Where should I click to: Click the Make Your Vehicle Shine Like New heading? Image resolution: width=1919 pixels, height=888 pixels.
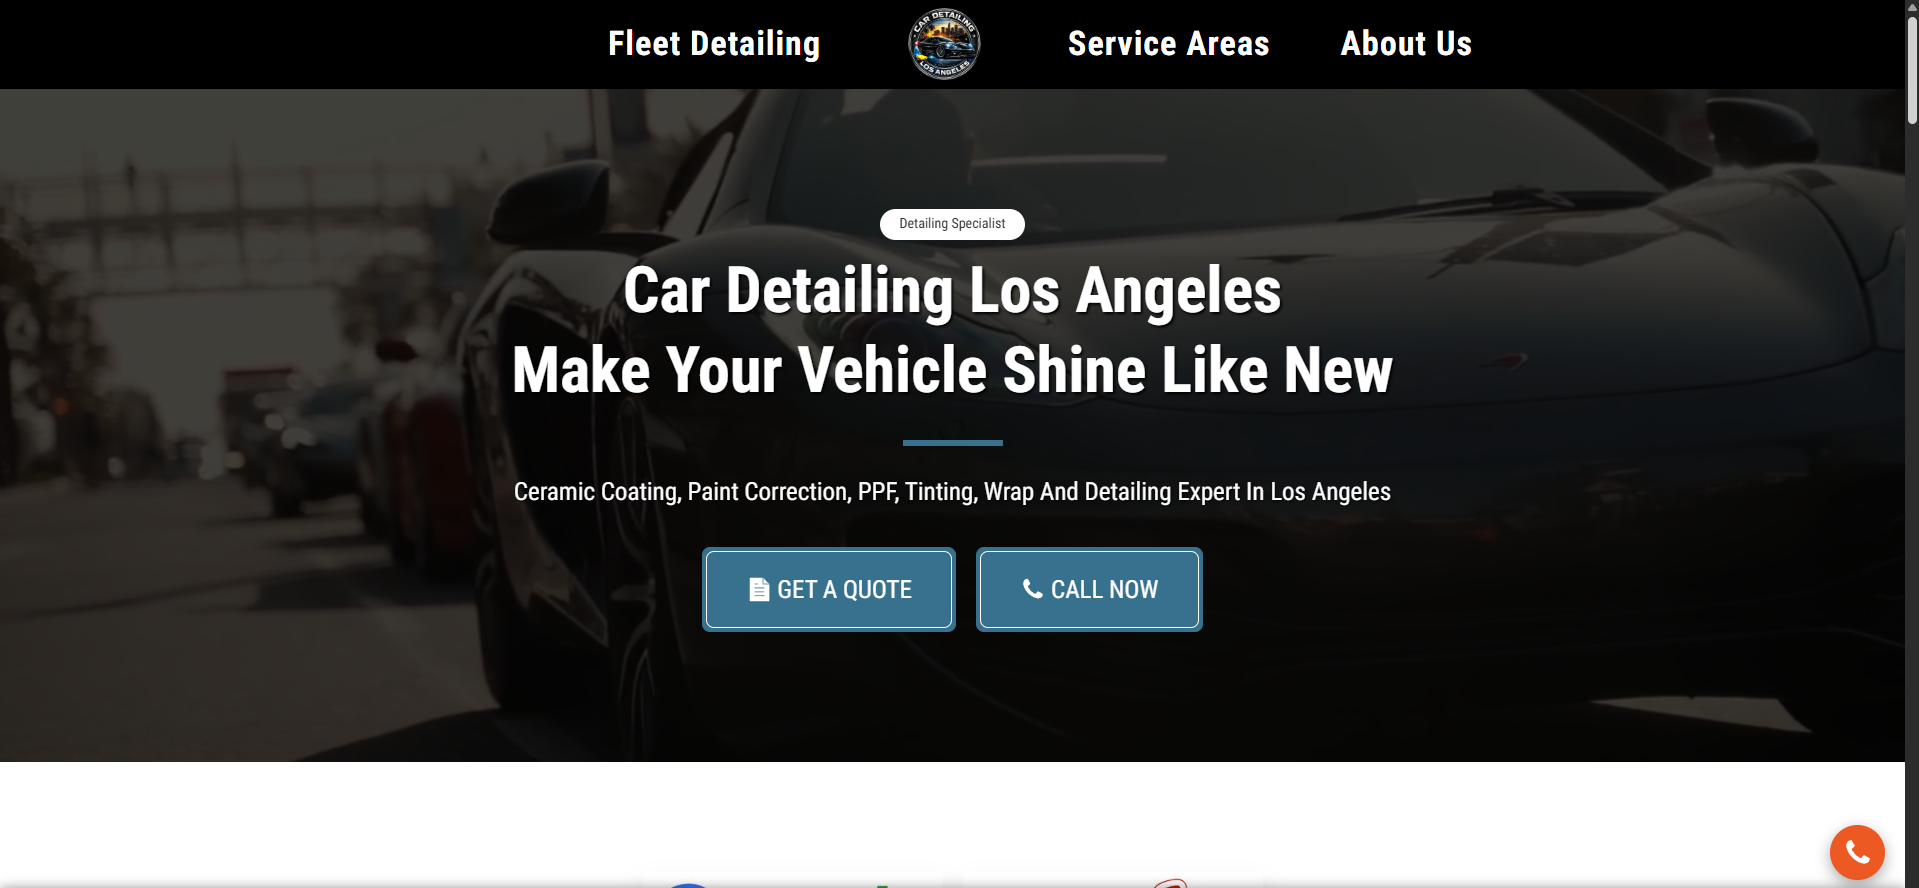tap(952, 371)
